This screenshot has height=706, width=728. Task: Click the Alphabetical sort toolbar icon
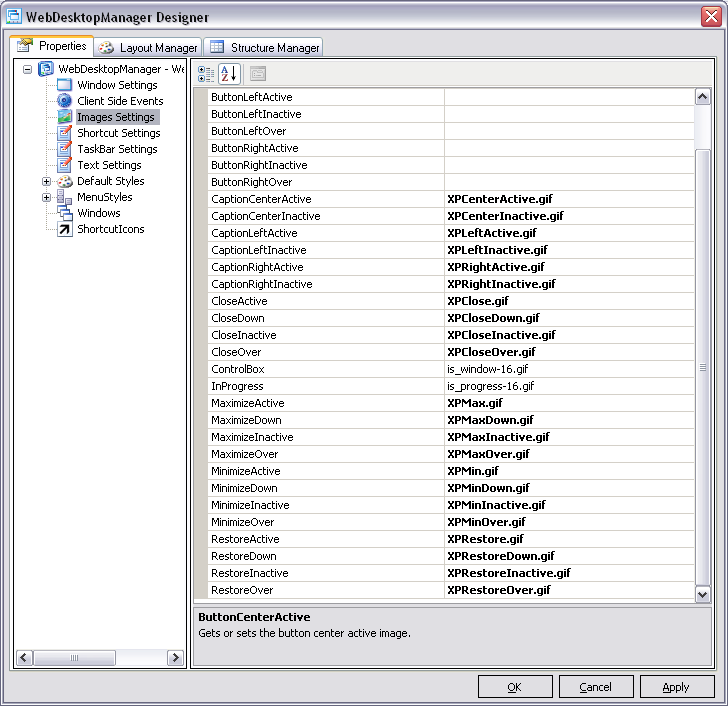229,74
